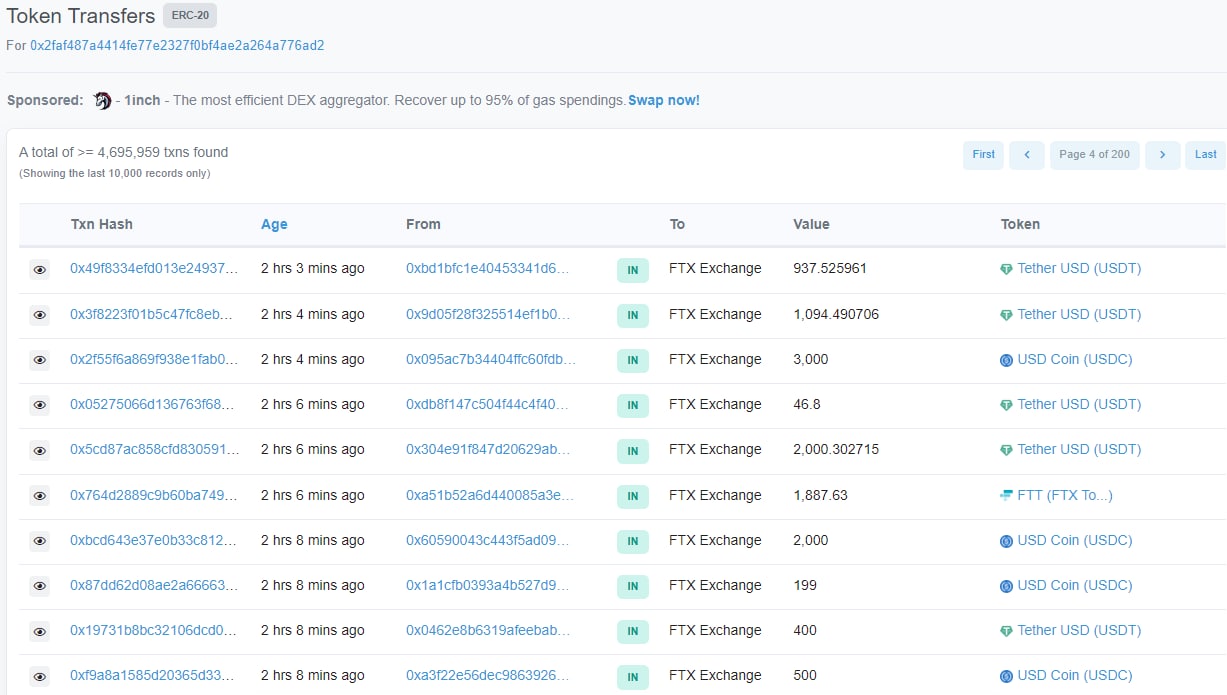Click the value 1,887.63

[820, 495]
